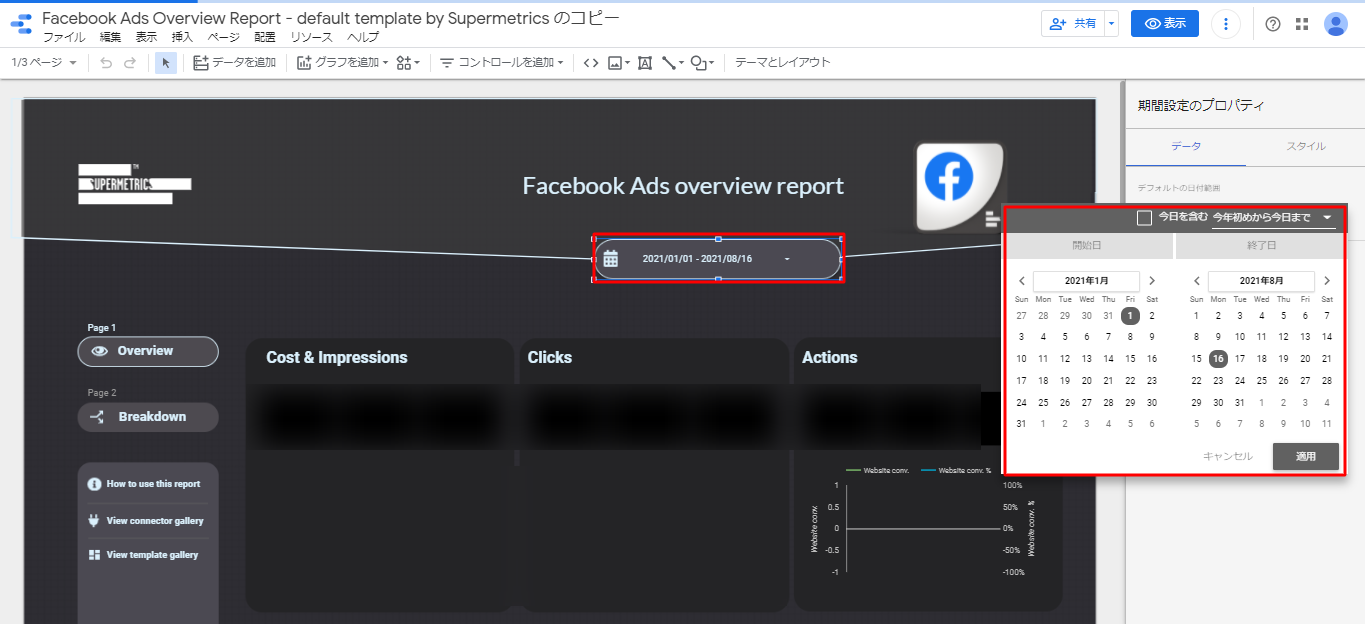This screenshot has width=1365, height=624.
Task: Click the user account avatar
Action: pos(1336,24)
